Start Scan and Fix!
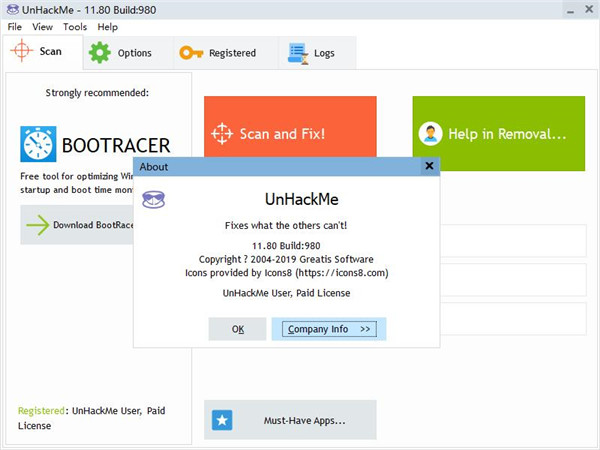Screen dimensions: 600x450 290,127
